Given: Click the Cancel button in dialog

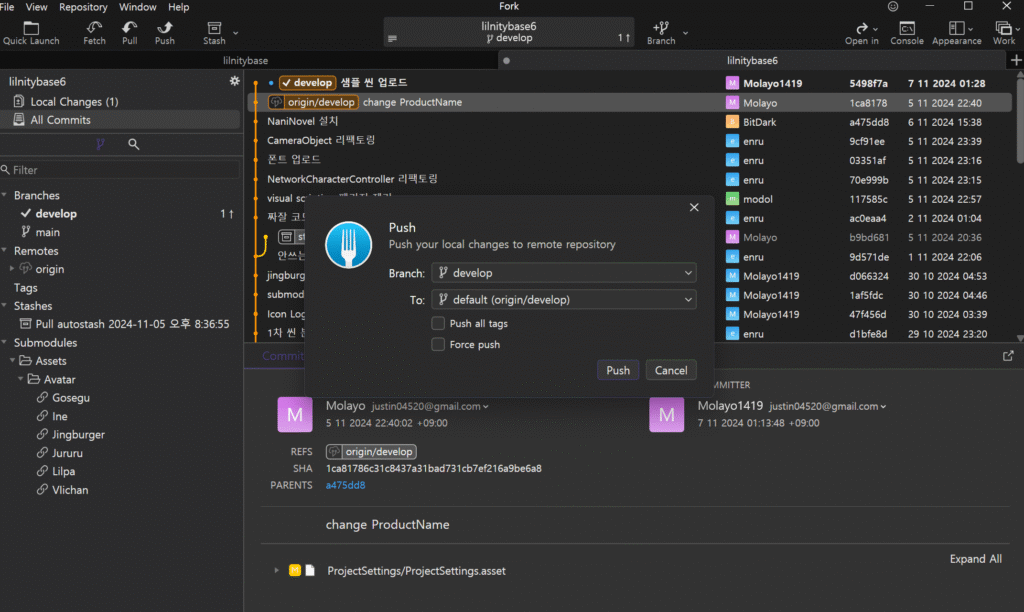Looking at the screenshot, I should [x=670, y=370].
